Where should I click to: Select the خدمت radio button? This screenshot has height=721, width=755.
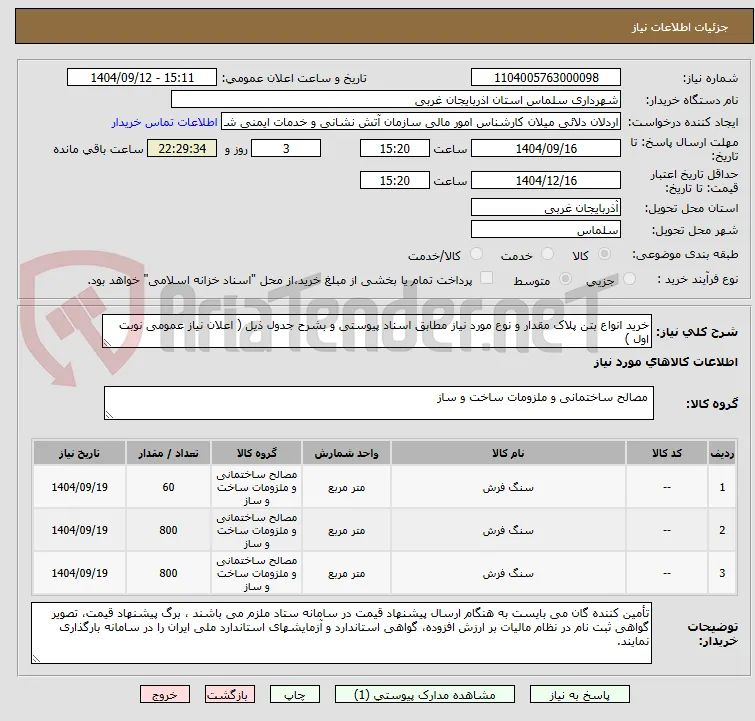pyautogui.click(x=547, y=253)
